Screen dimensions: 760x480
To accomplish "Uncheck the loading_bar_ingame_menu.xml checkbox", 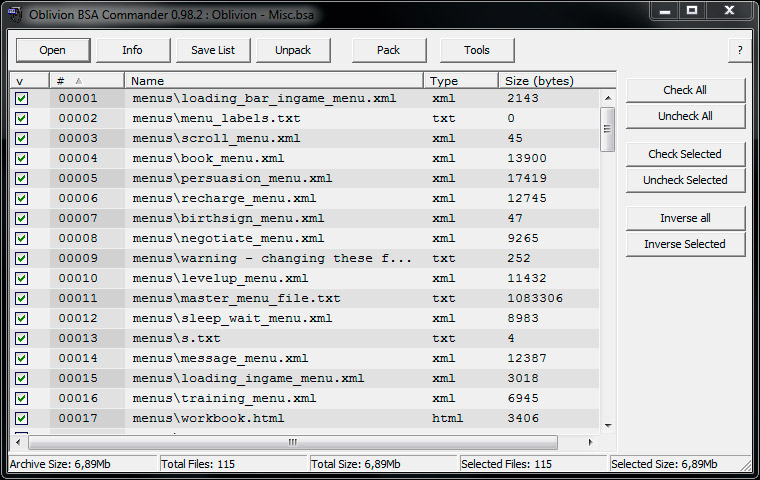I will click(x=22, y=98).
